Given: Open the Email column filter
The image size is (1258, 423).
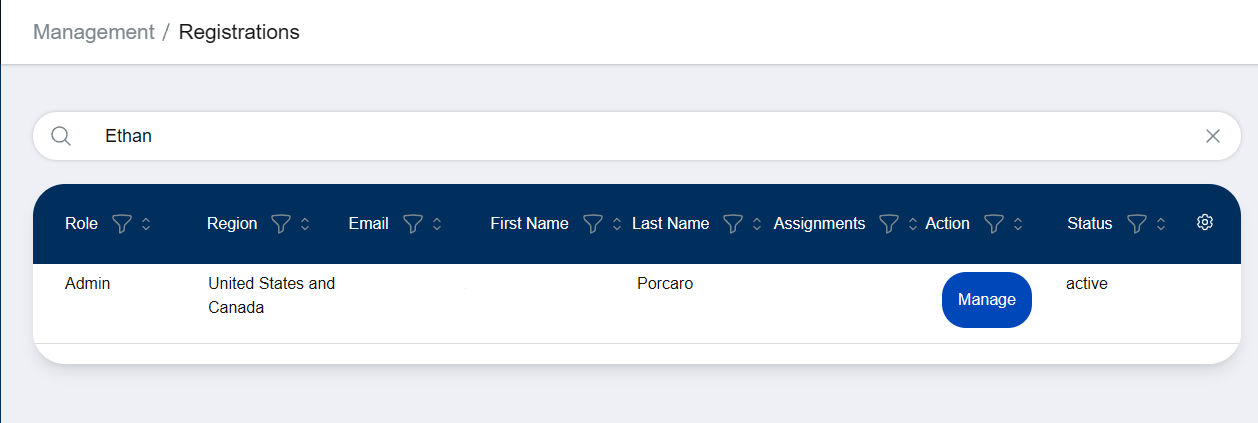Looking at the screenshot, I should click(412, 224).
